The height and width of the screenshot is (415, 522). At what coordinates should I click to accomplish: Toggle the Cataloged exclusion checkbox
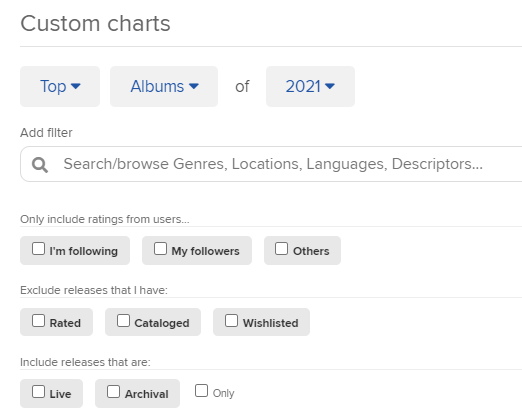coord(123,321)
